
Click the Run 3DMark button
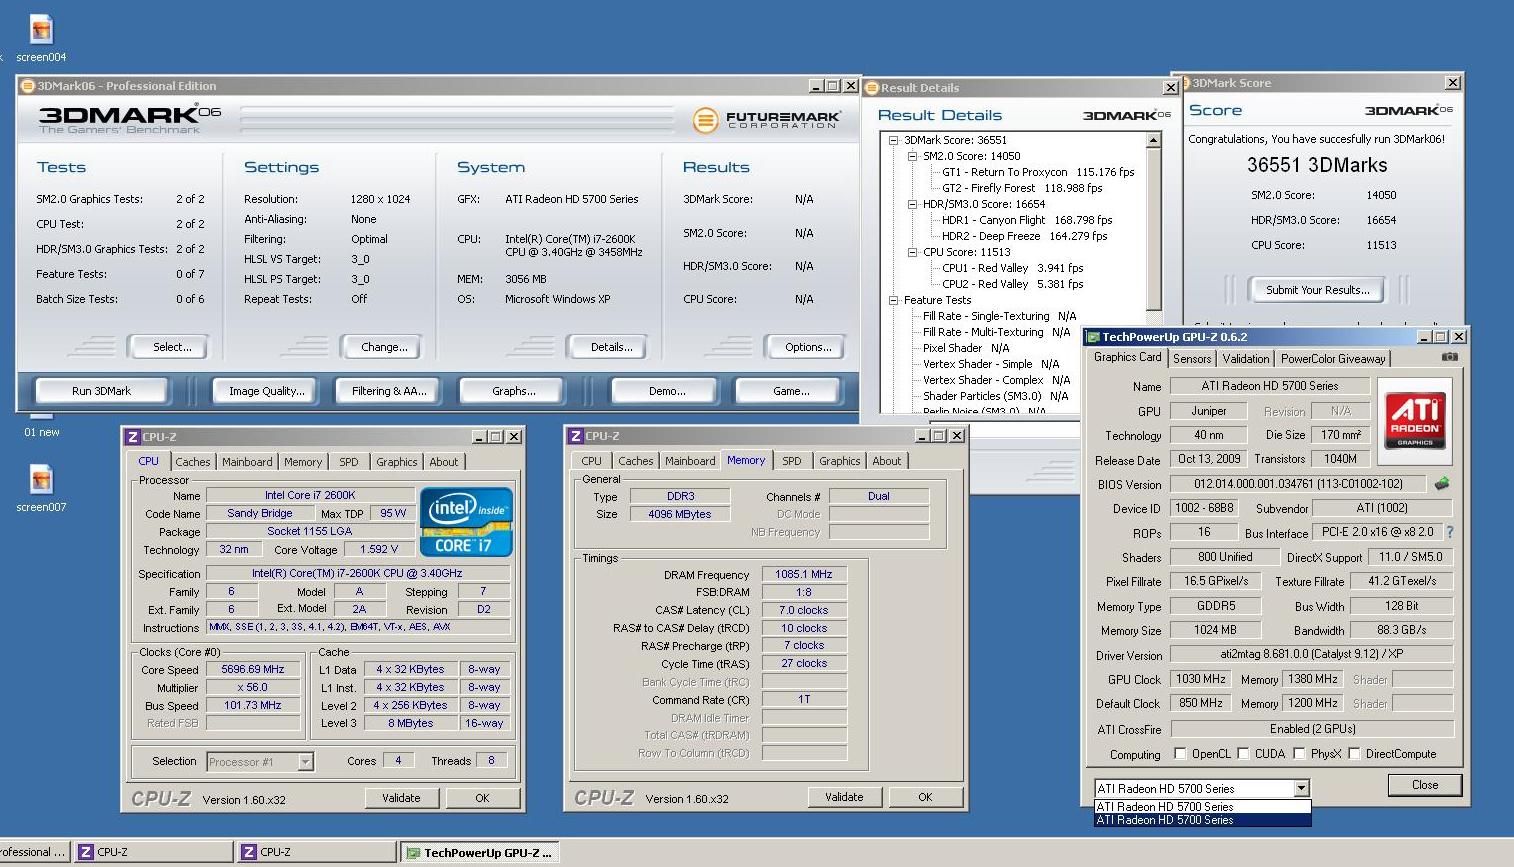click(101, 391)
